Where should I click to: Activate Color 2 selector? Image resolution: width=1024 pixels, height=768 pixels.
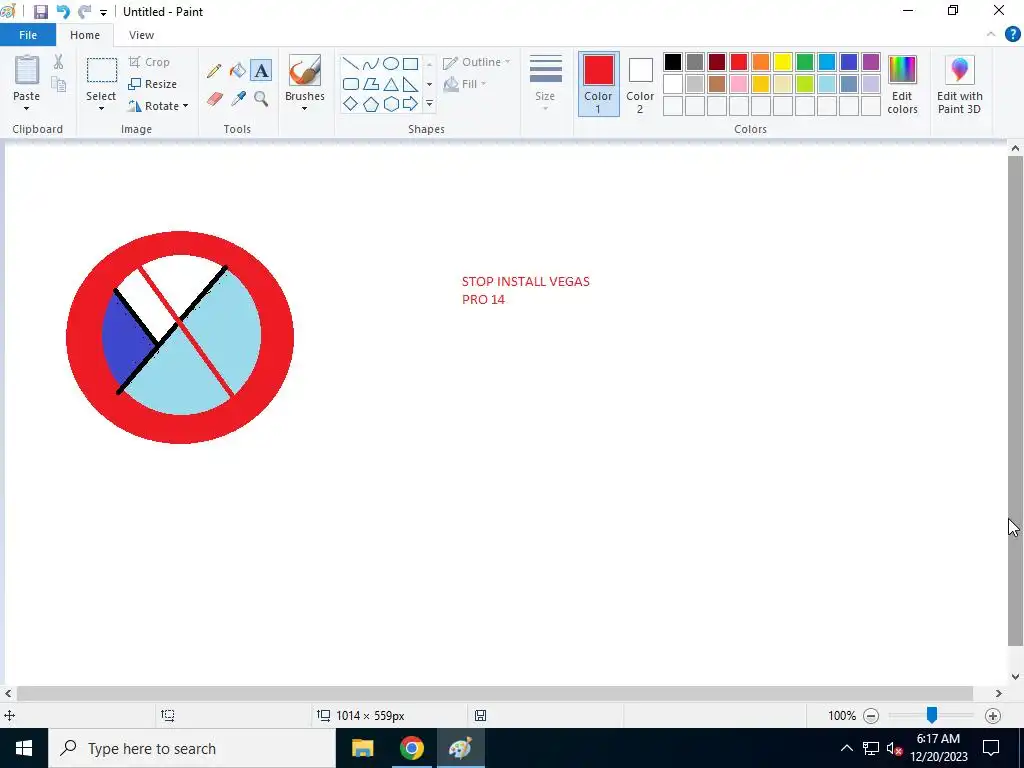click(x=640, y=84)
